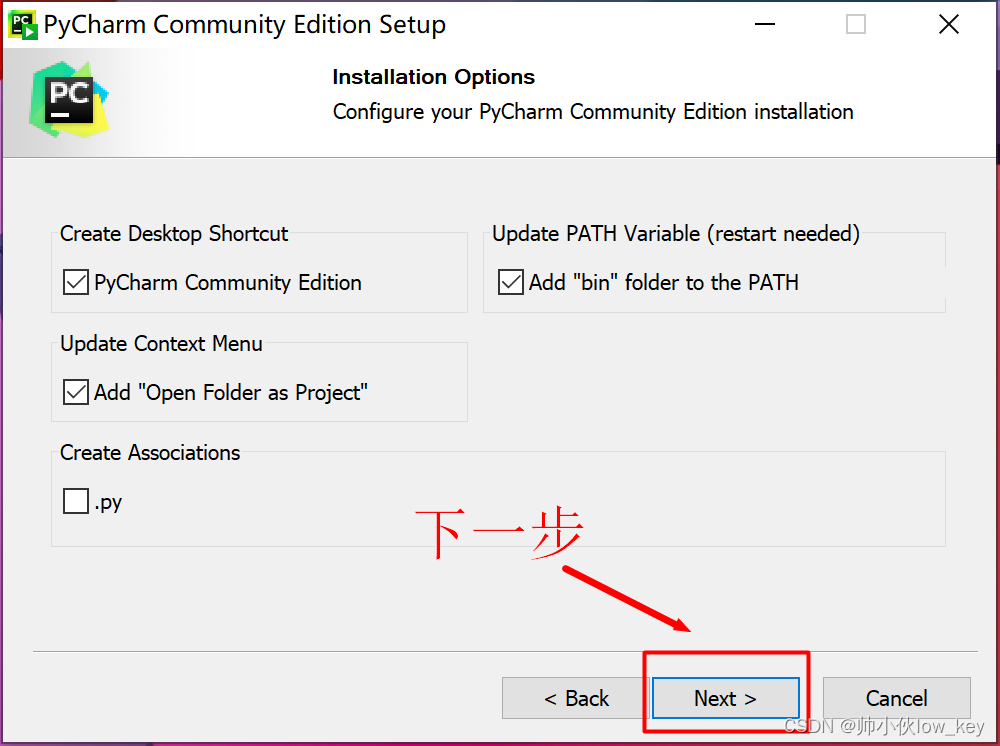1000x746 pixels.
Task: Click the PyCharm installer icon in the title bar
Action: click(23, 25)
